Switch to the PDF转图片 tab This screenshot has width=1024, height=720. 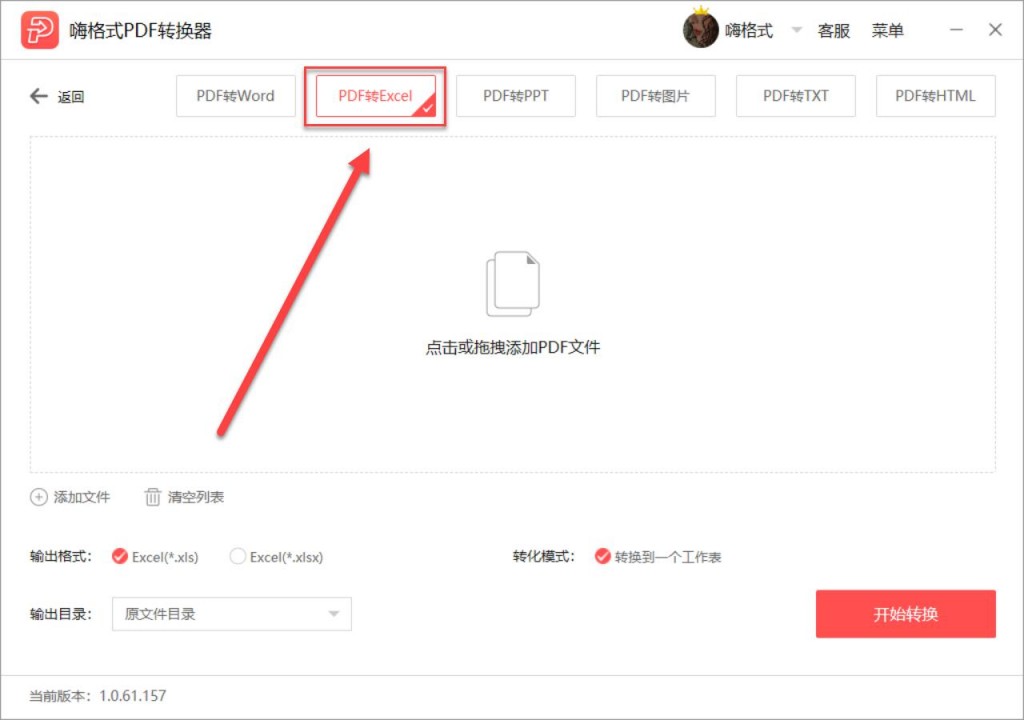656,96
